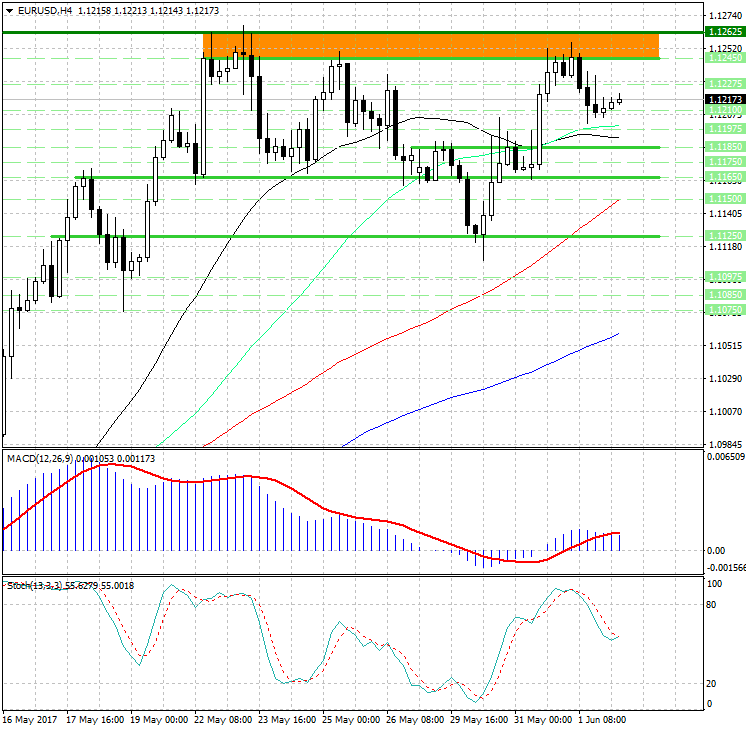
Task: Click the black current price 1.12173 label
Action: (723, 99)
